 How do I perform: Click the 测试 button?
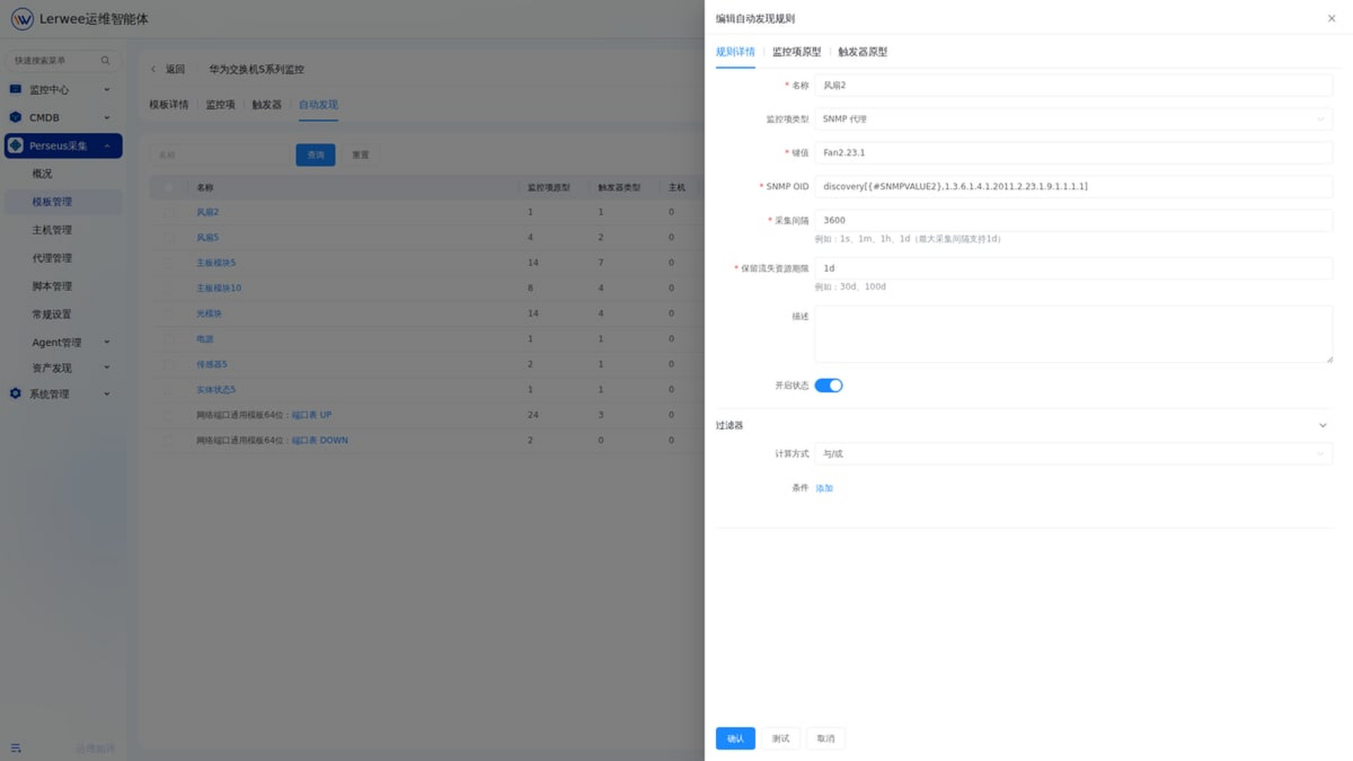[x=780, y=739]
